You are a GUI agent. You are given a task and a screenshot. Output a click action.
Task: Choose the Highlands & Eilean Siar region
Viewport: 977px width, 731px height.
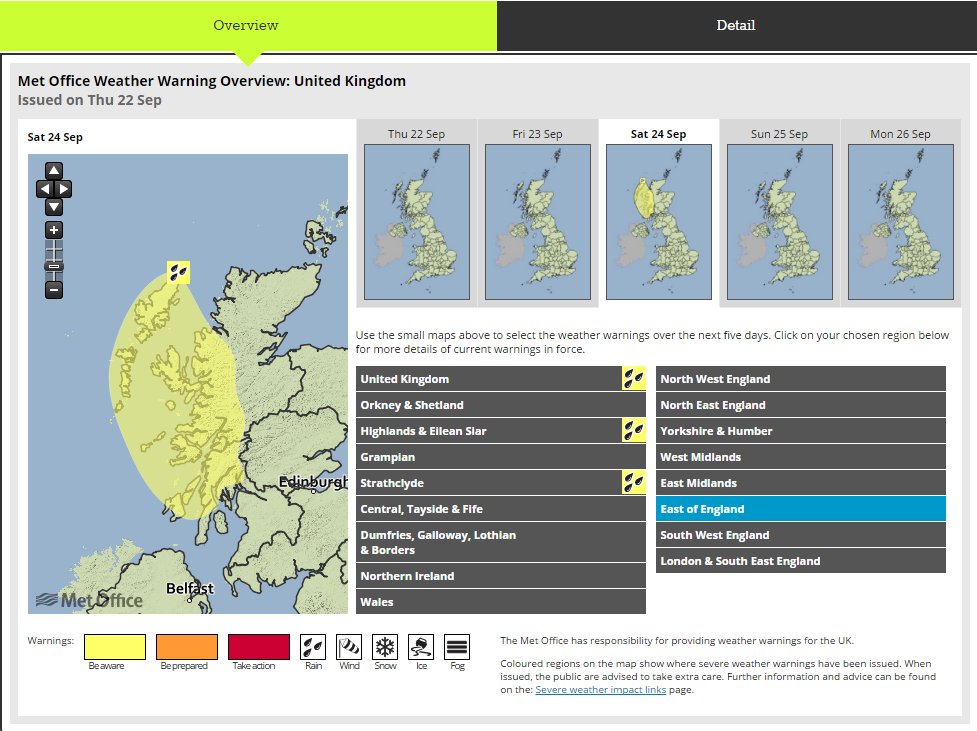[500, 431]
